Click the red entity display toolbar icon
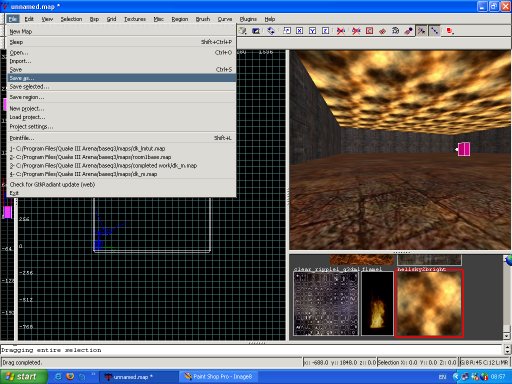The width and height of the screenshot is (512, 384). click(450, 31)
